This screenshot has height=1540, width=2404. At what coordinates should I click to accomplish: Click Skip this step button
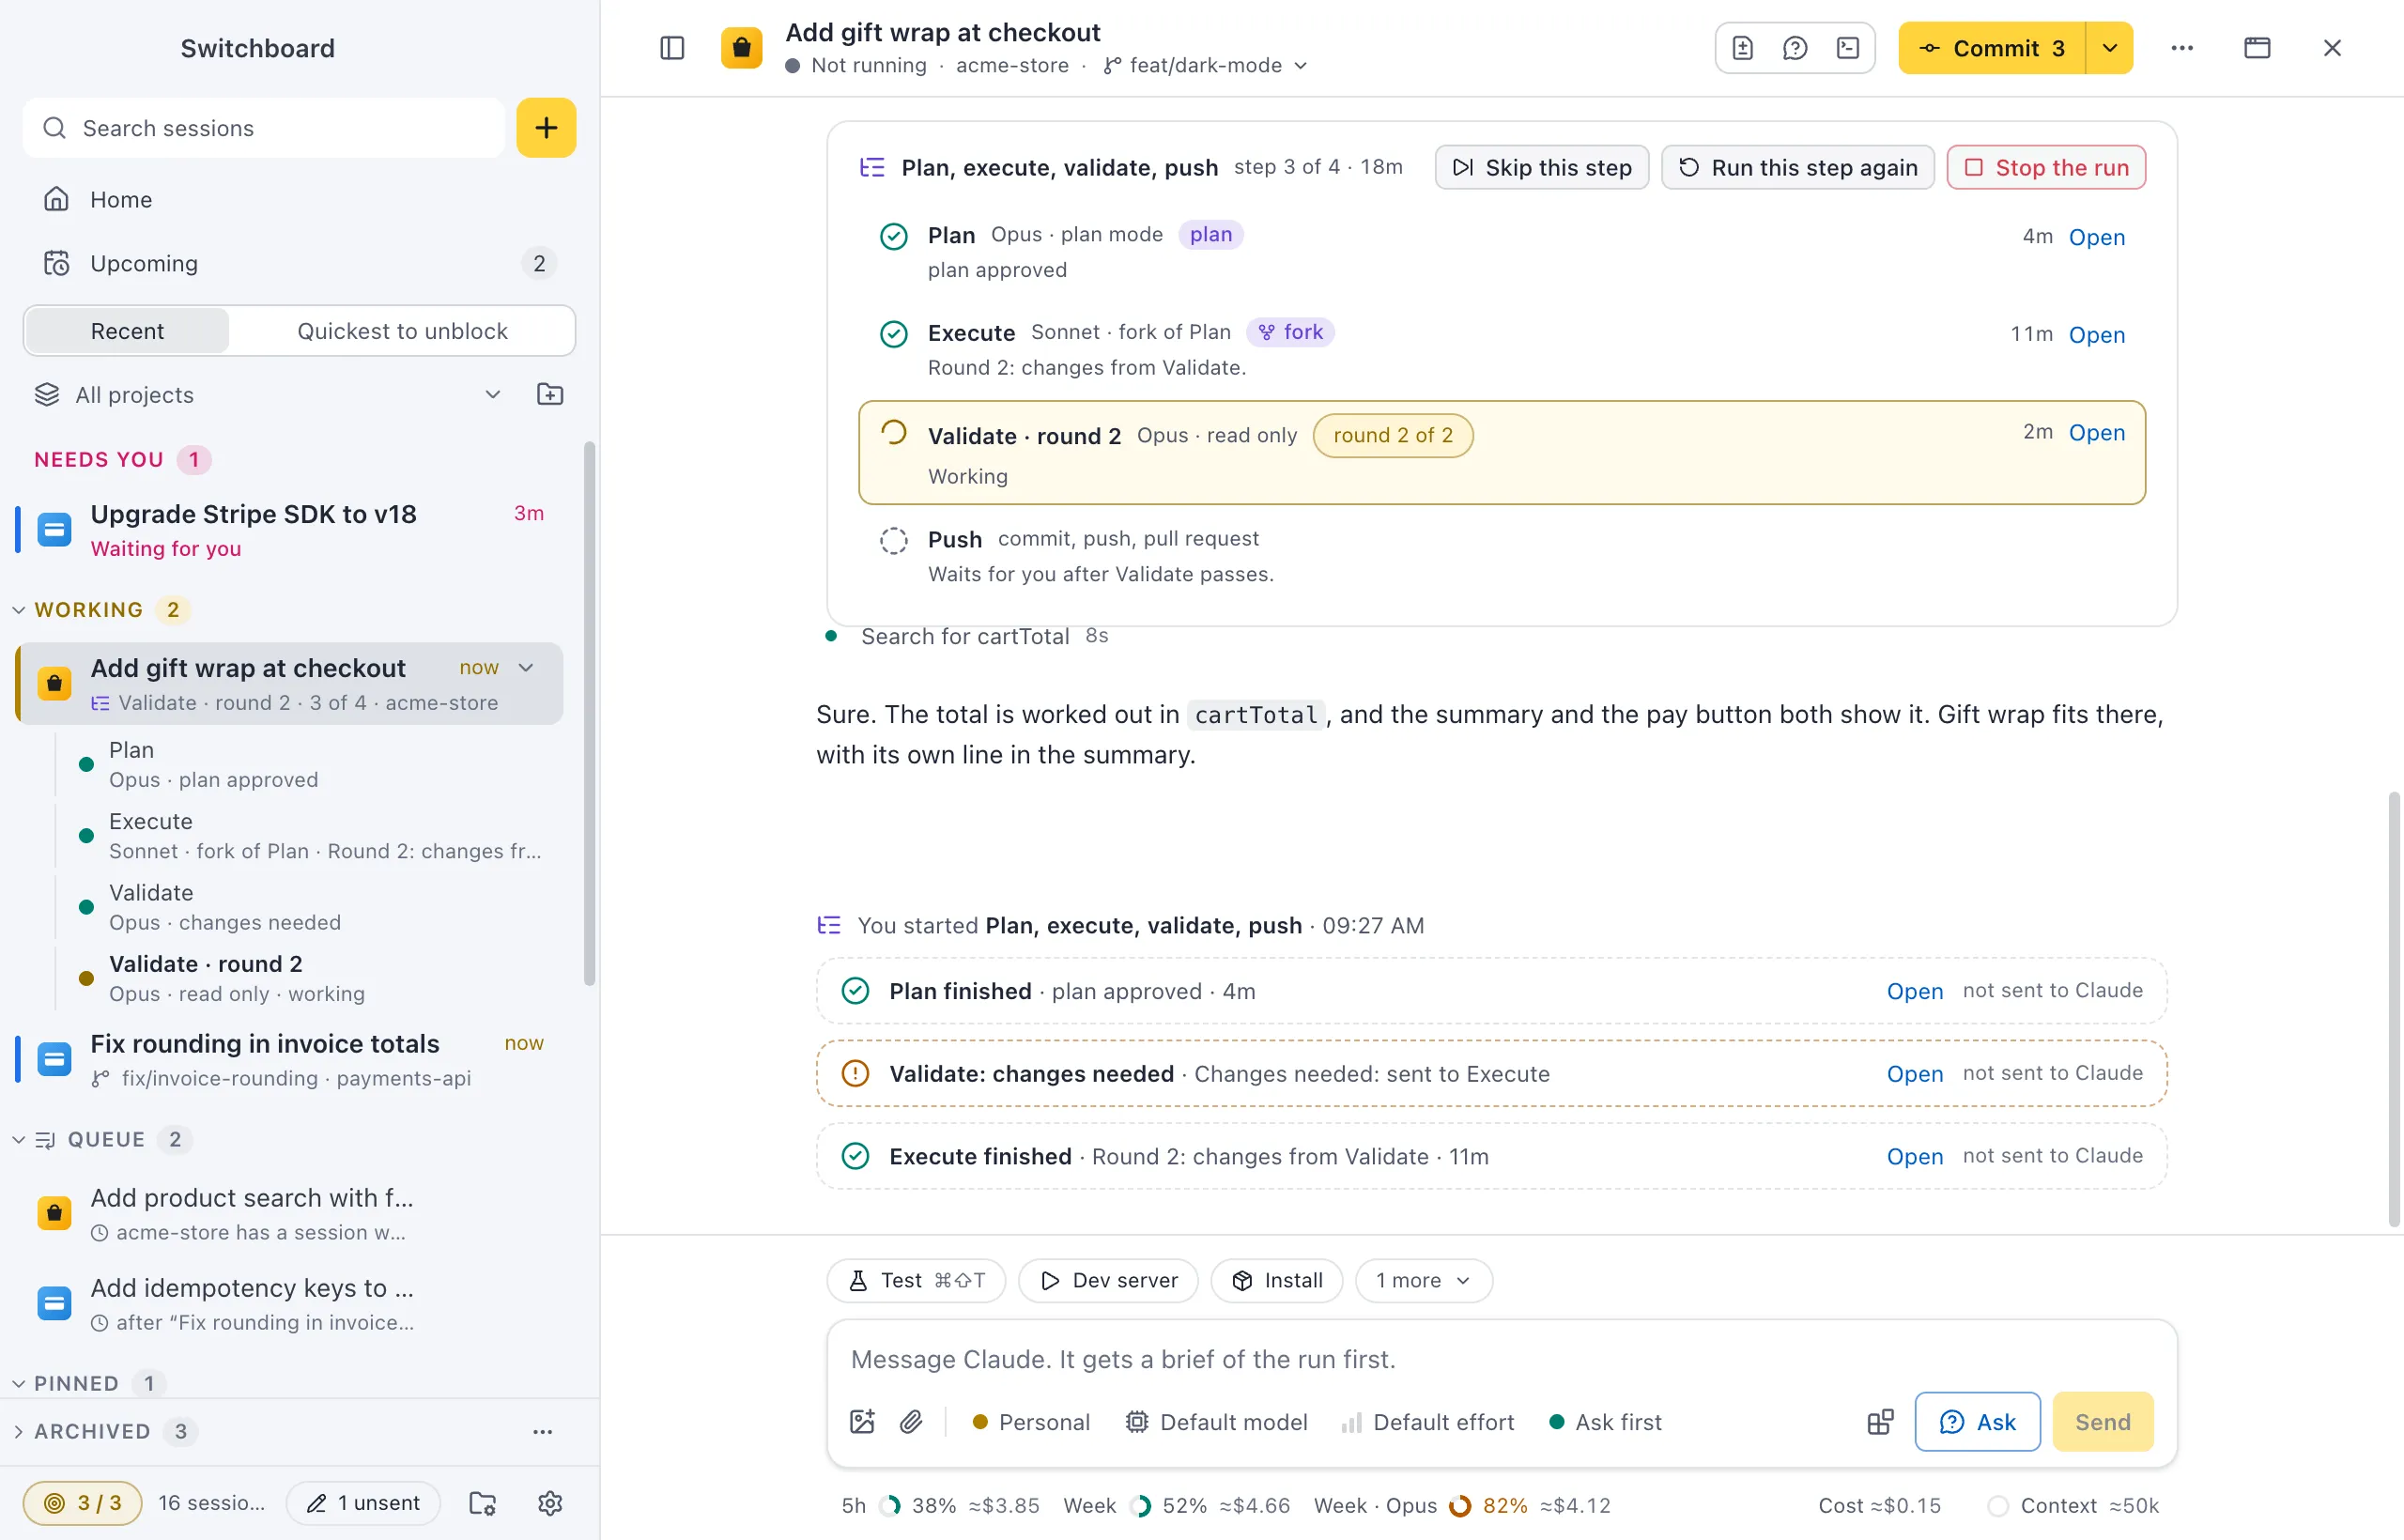pyautogui.click(x=1542, y=167)
